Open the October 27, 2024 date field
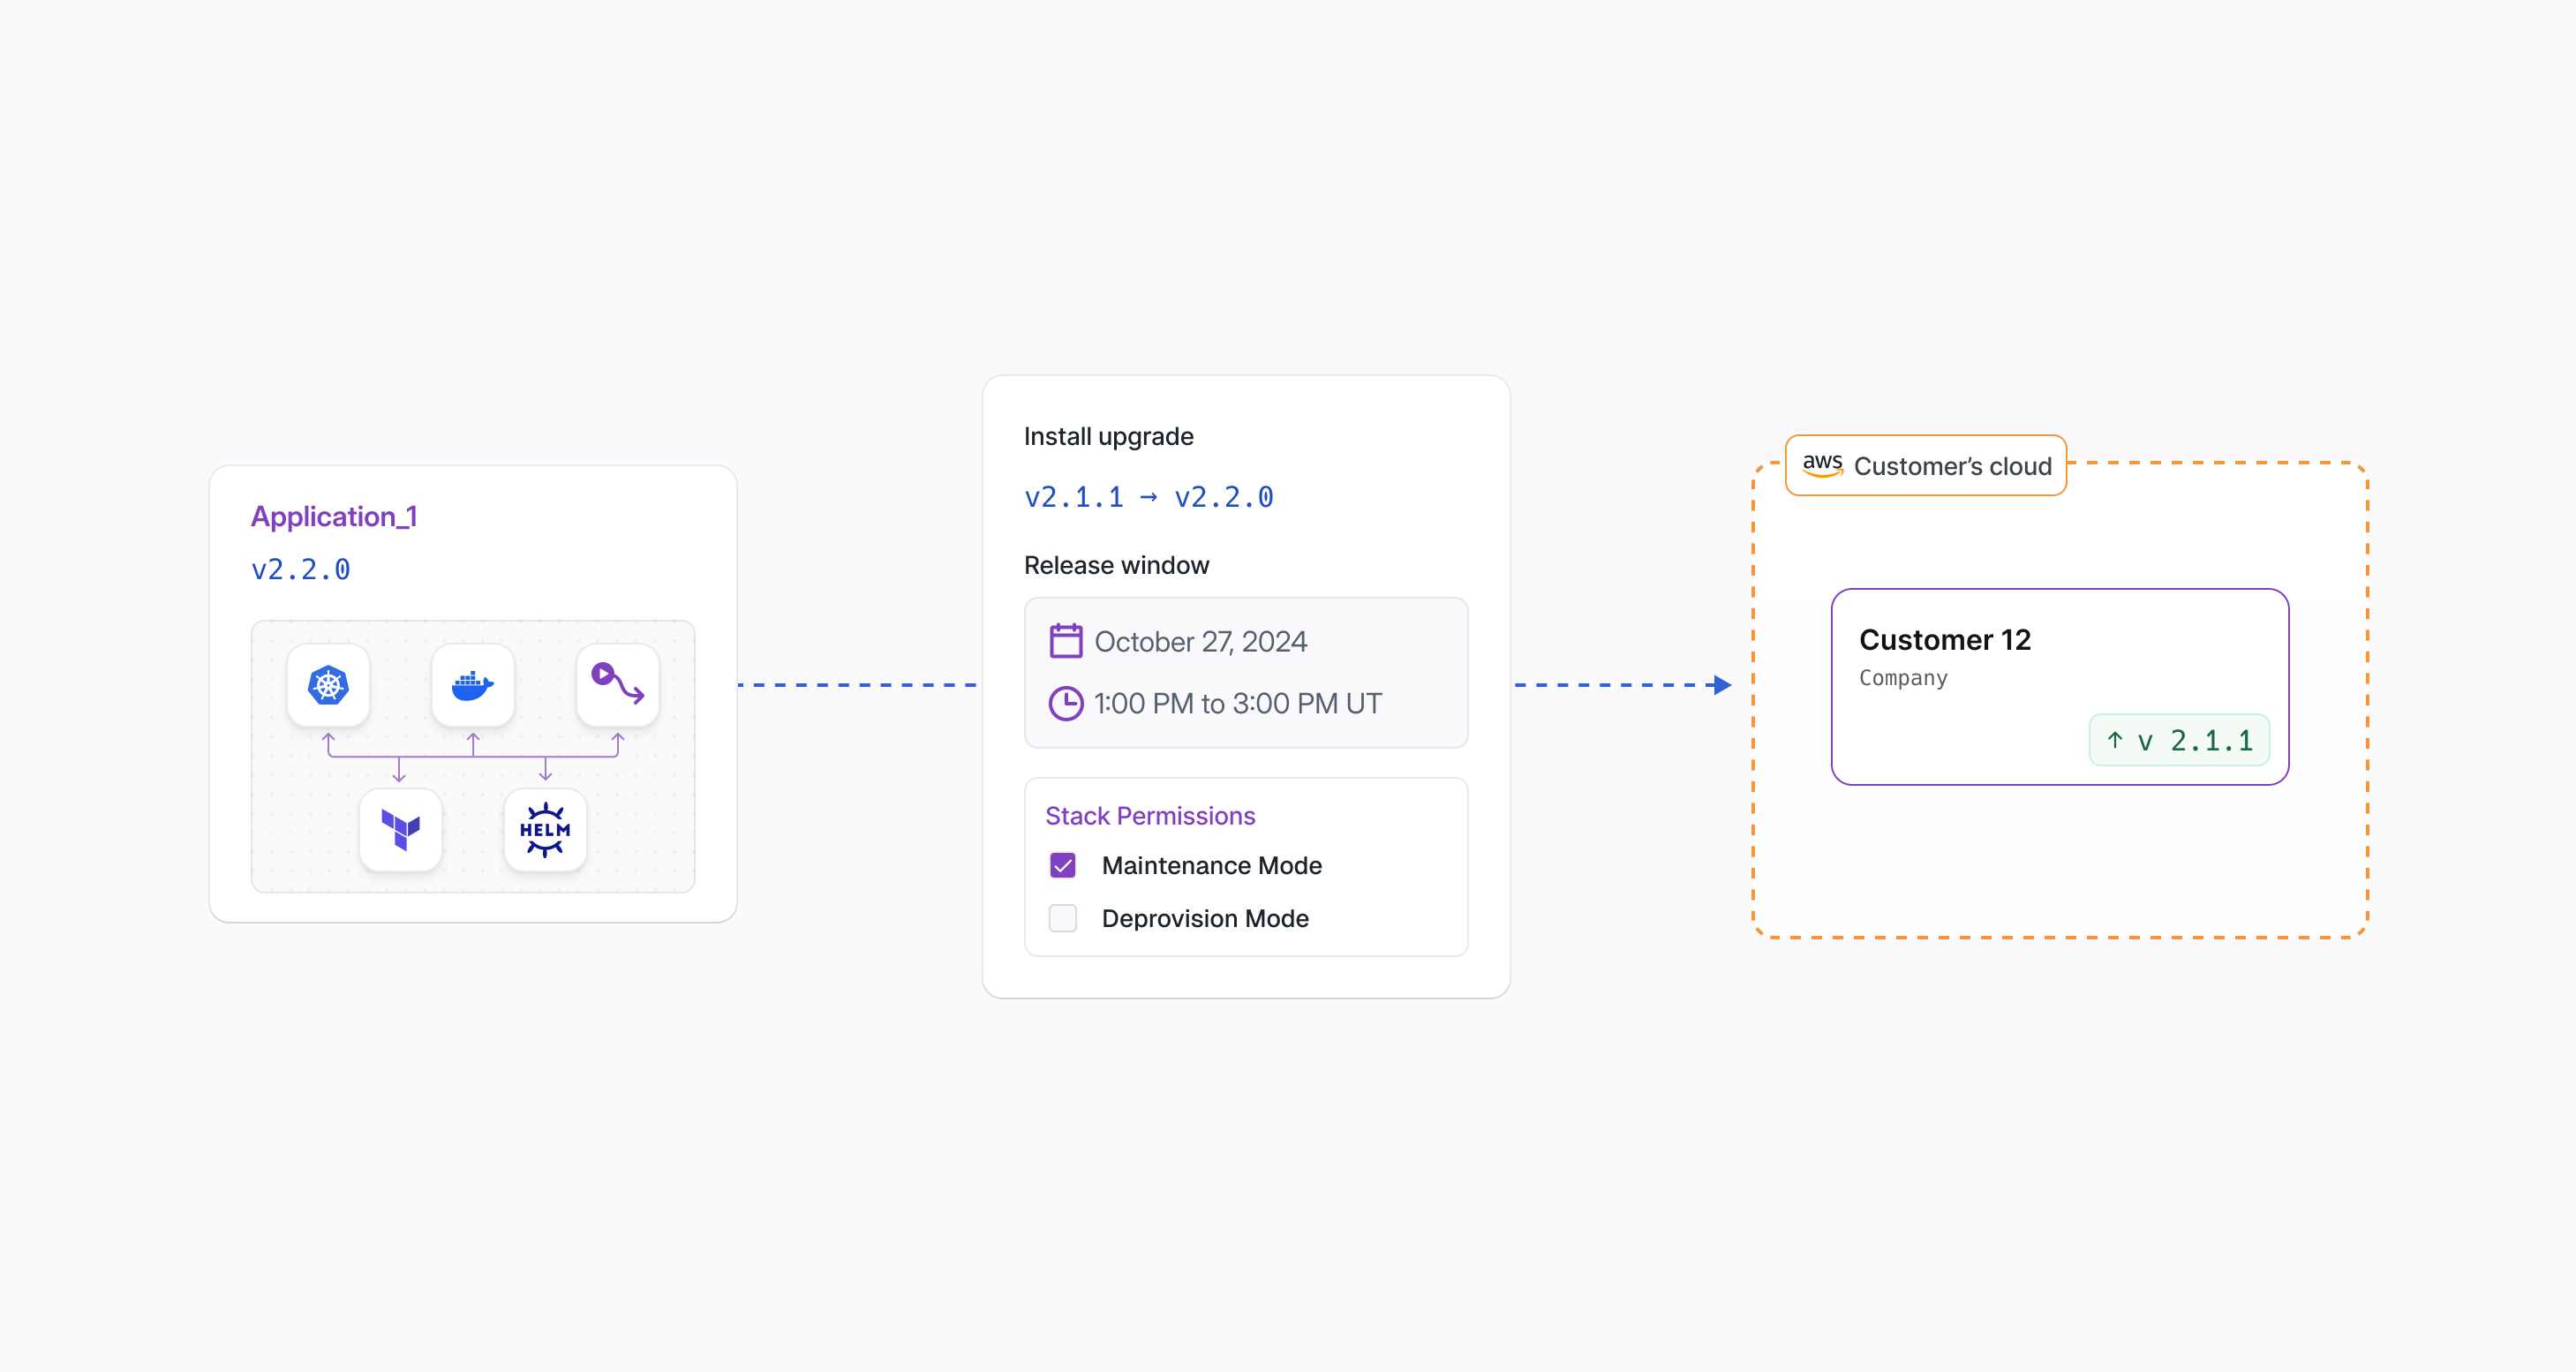Screen dimensions: 2576x1372 [x=1200, y=641]
